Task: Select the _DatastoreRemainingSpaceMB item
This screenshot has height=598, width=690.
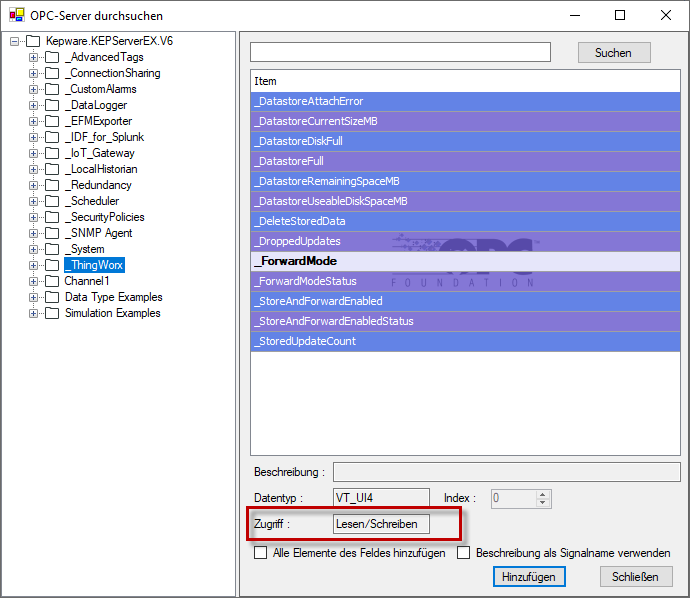Action: pos(466,181)
